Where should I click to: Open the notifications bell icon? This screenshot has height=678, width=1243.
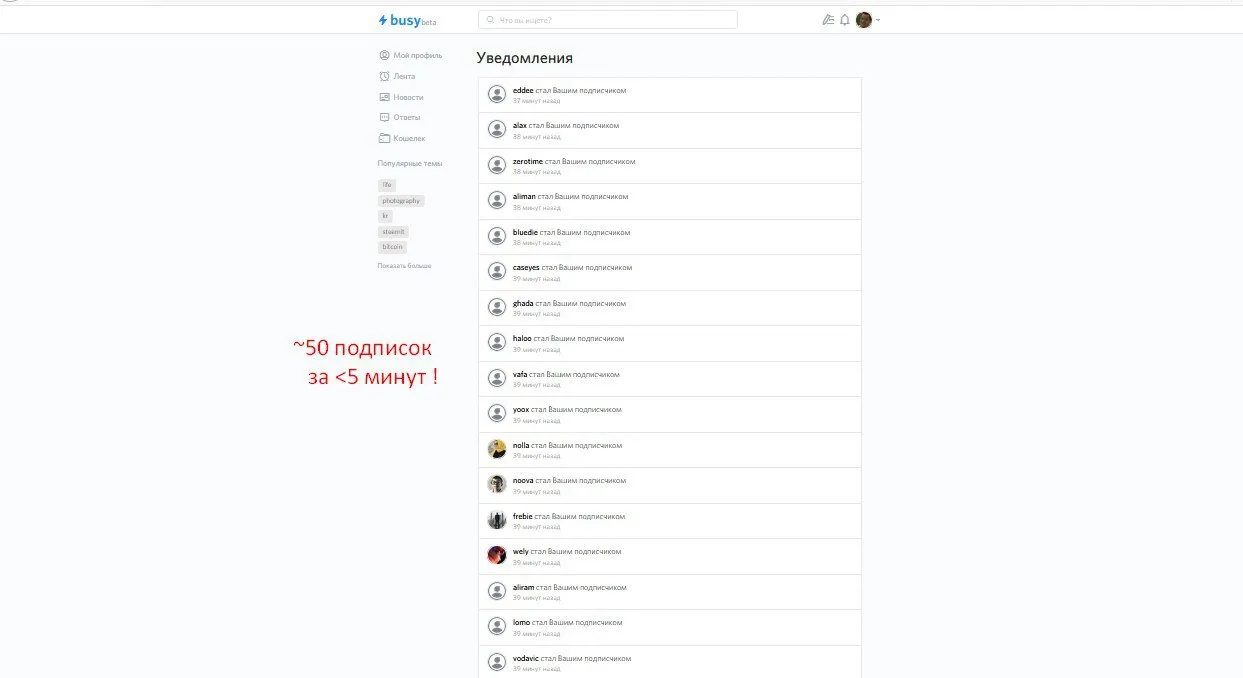[844, 20]
